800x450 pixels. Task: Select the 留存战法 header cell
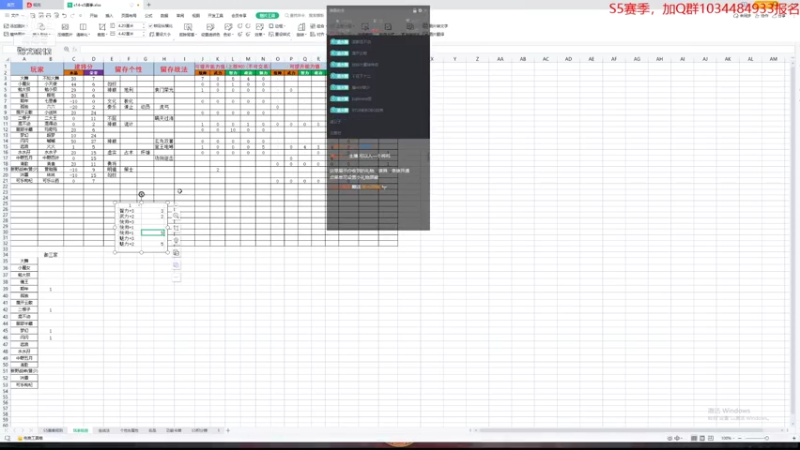click(173, 69)
